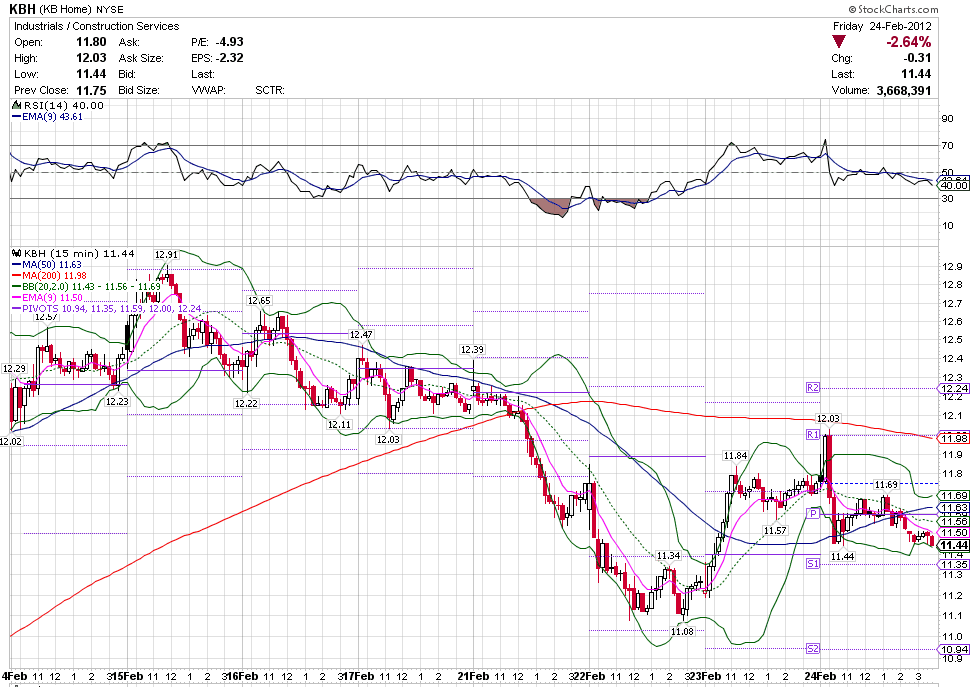Screen dimensions: 980x687
Task: Click the 10.94 pivot tag on price axis
Action: 954,649
